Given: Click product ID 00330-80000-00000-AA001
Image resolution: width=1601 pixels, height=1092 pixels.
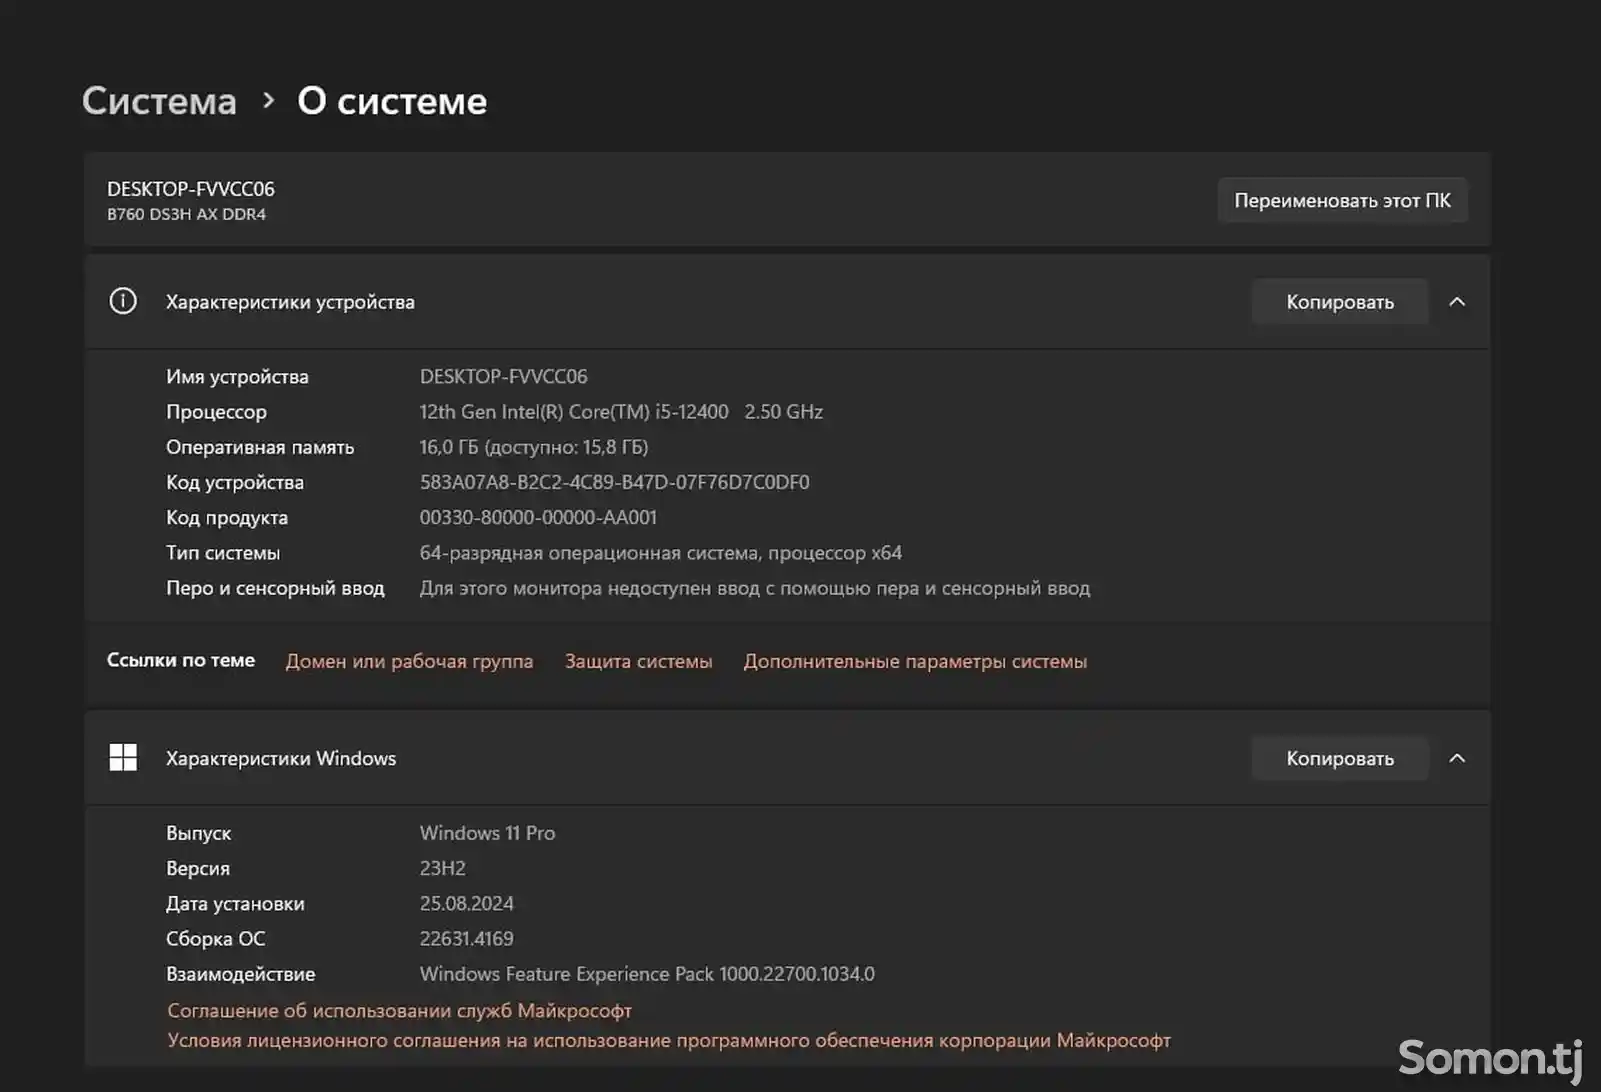Looking at the screenshot, I should click(538, 518).
